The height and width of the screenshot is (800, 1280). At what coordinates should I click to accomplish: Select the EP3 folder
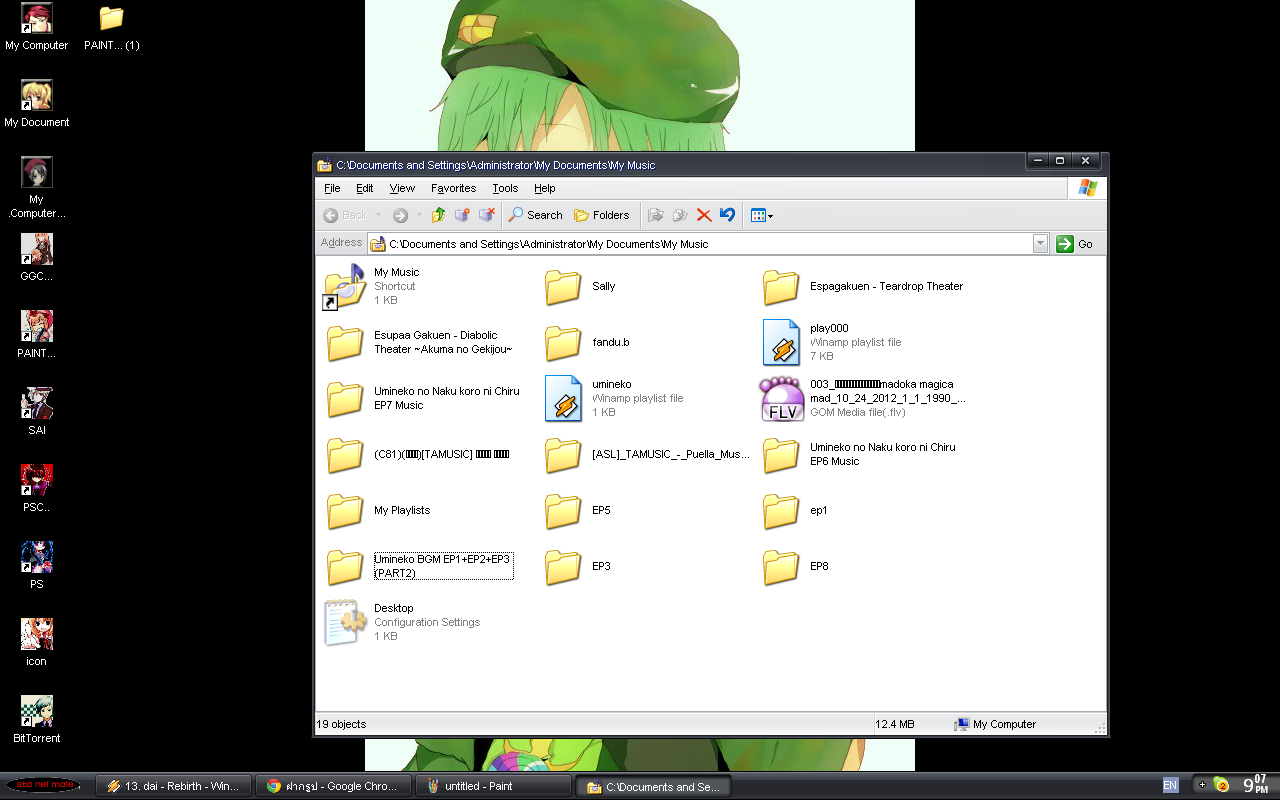click(563, 567)
